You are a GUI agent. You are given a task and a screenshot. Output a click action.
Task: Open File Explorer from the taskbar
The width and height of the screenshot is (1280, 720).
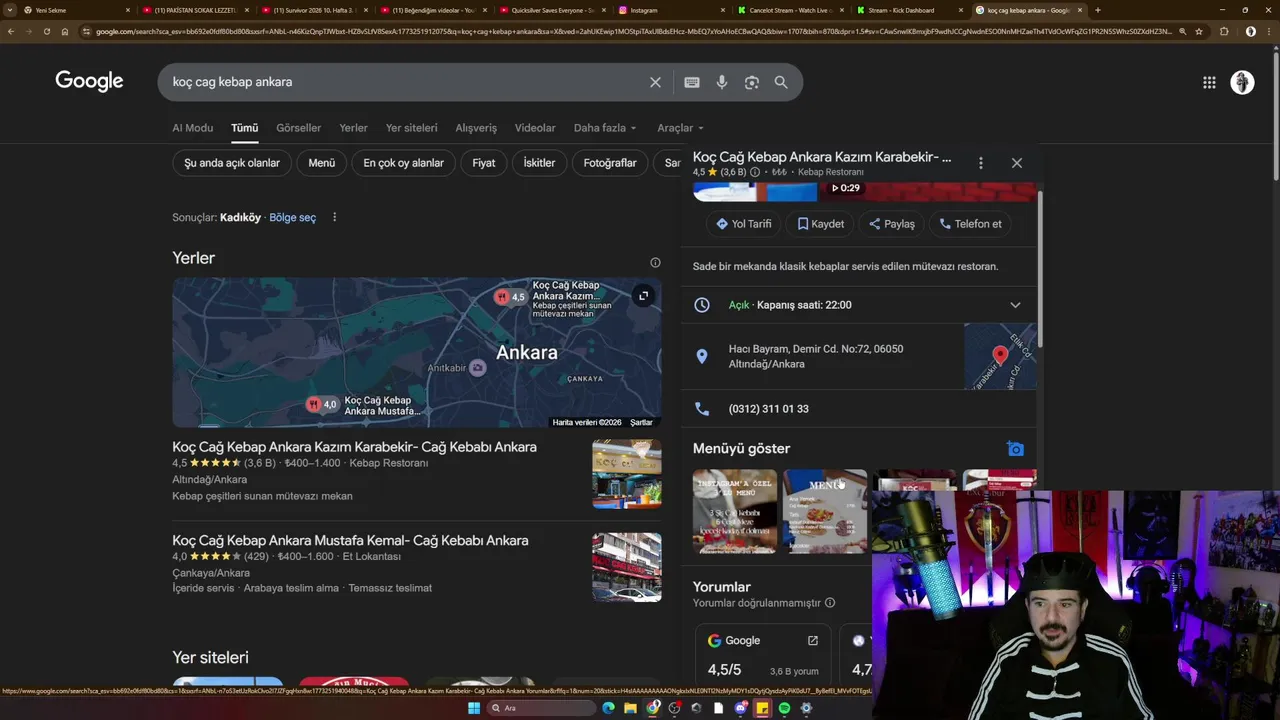point(630,708)
